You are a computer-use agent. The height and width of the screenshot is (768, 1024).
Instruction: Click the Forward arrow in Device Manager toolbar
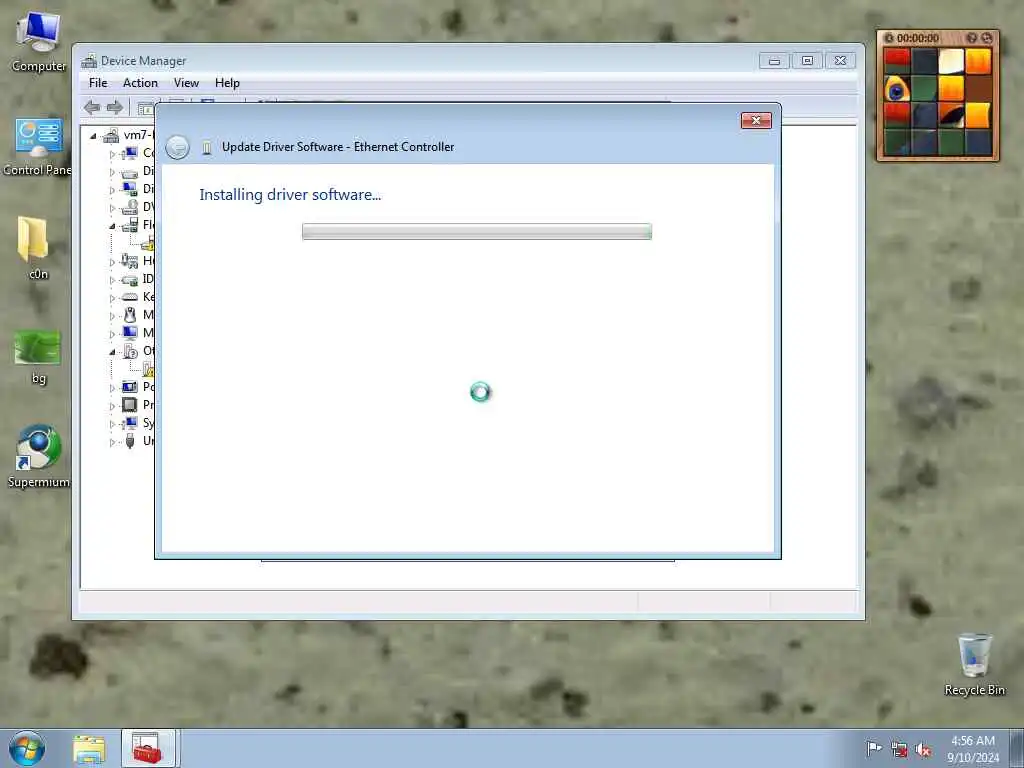pos(115,108)
